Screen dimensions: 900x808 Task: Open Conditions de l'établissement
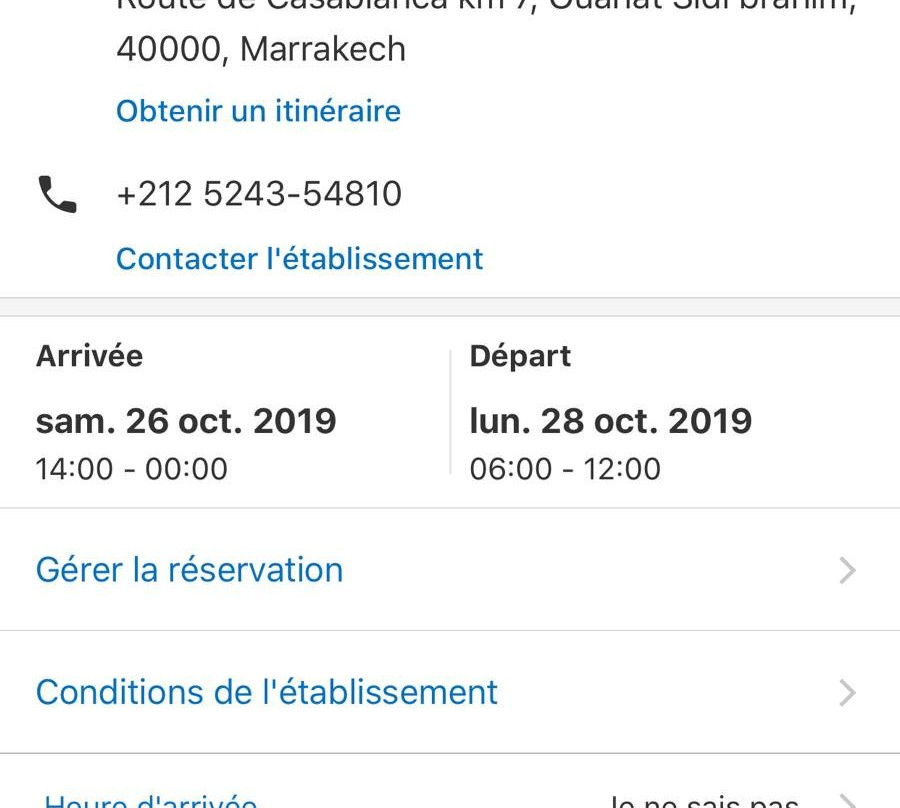(x=267, y=692)
